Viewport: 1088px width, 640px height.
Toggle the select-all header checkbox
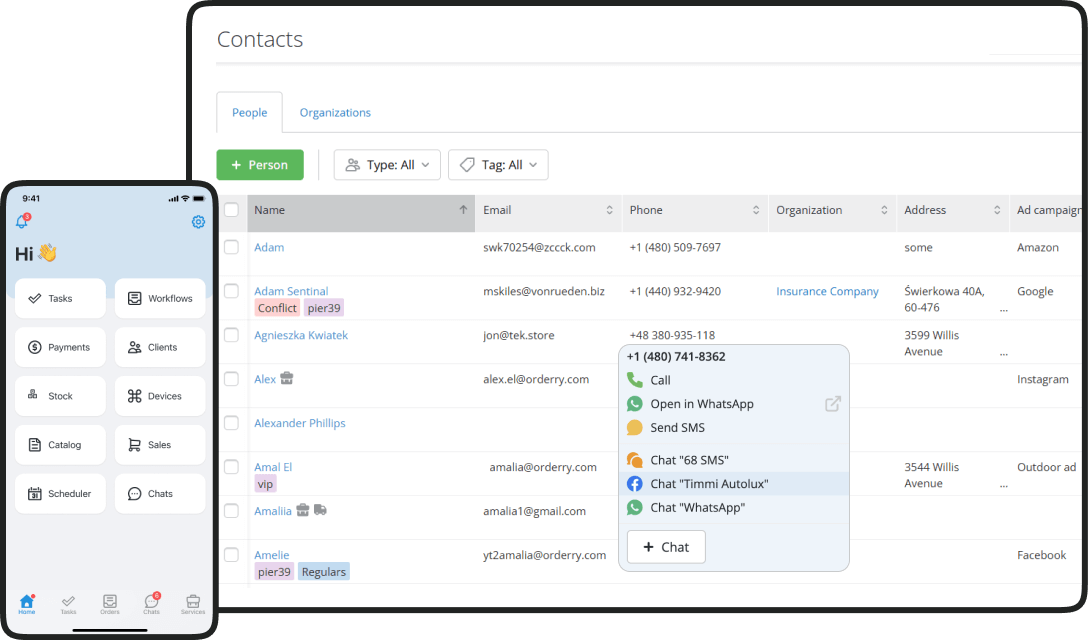[231, 210]
